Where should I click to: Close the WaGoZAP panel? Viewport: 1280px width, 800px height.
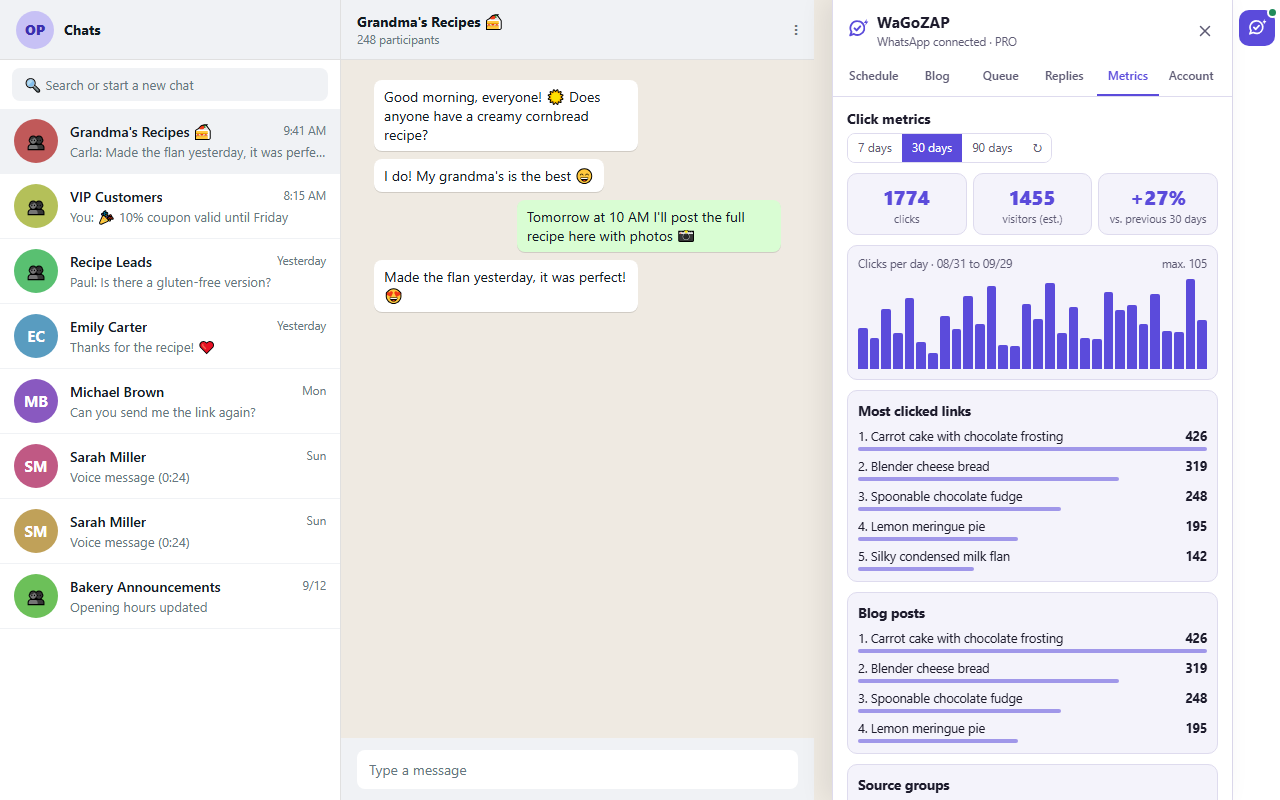(x=1205, y=31)
